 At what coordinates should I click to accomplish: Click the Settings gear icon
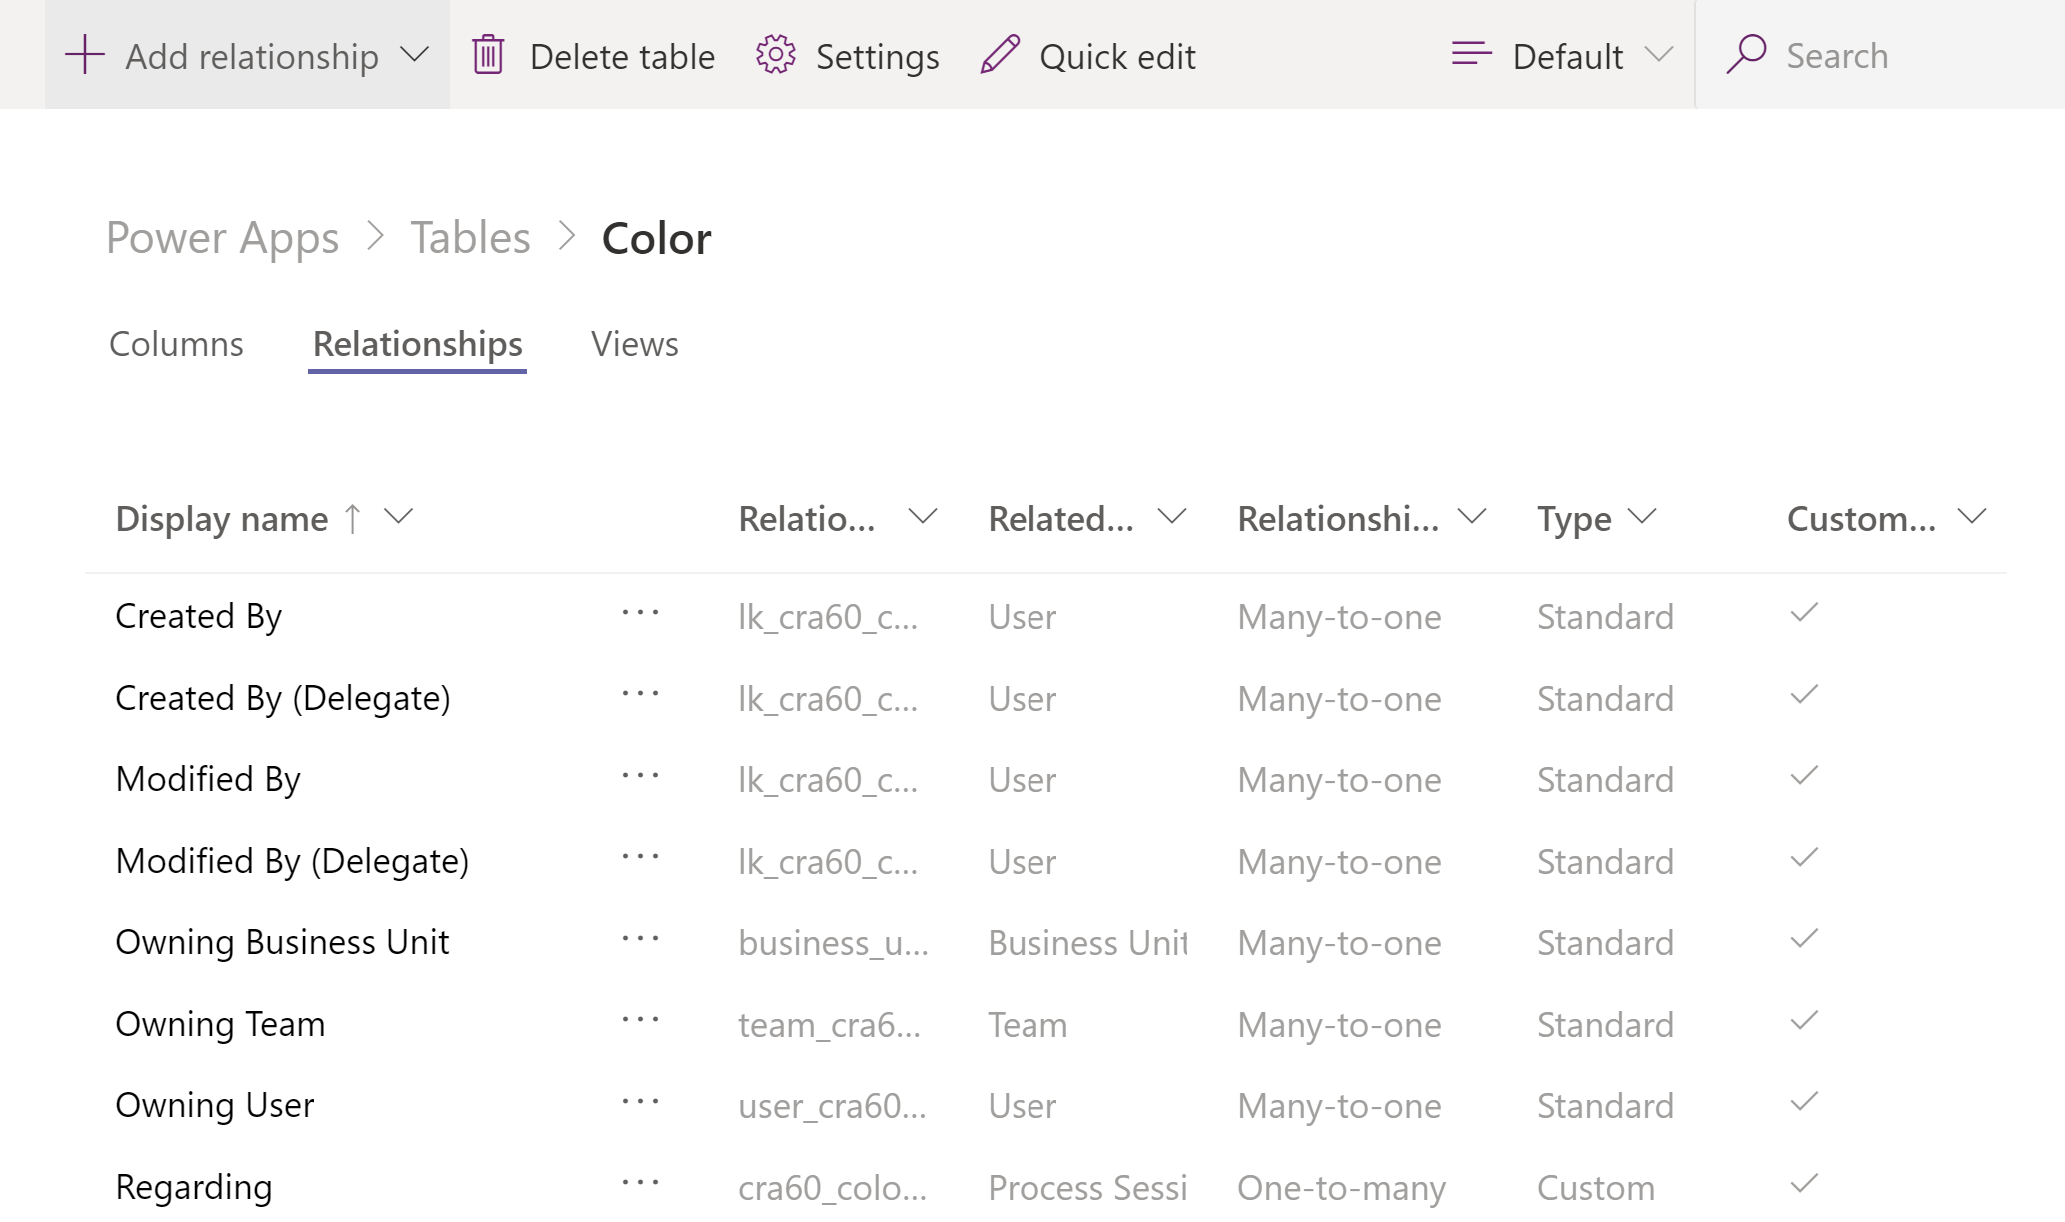point(775,54)
